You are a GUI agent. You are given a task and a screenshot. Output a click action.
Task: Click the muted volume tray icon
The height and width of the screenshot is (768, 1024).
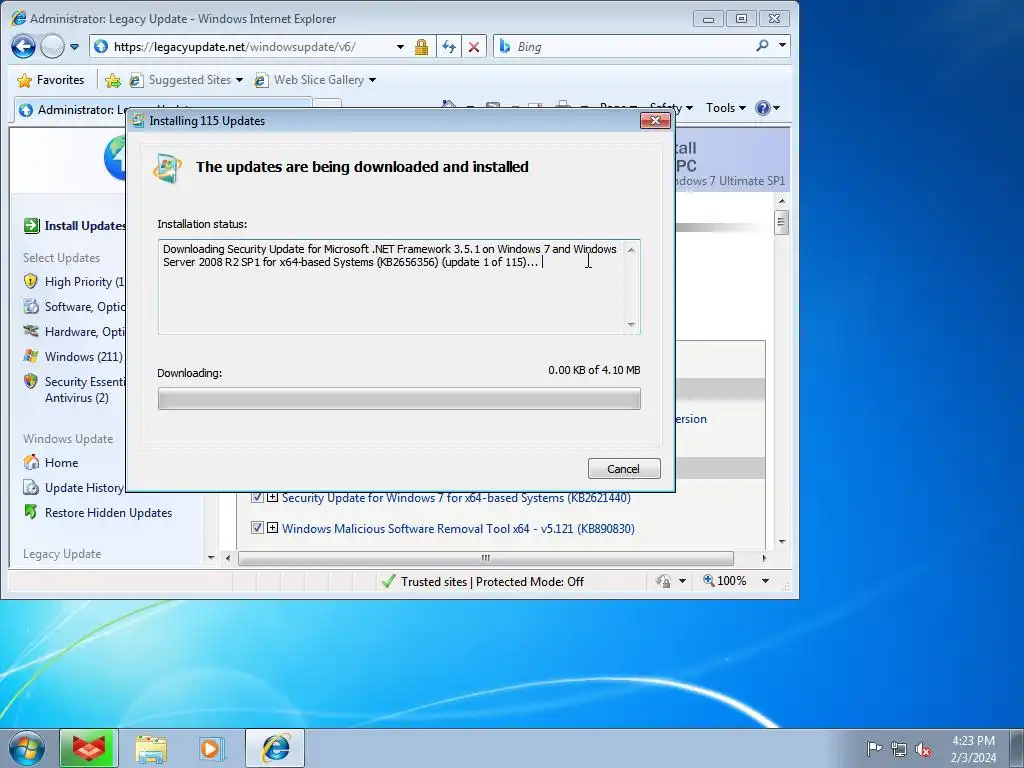click(x=923, y=749)
